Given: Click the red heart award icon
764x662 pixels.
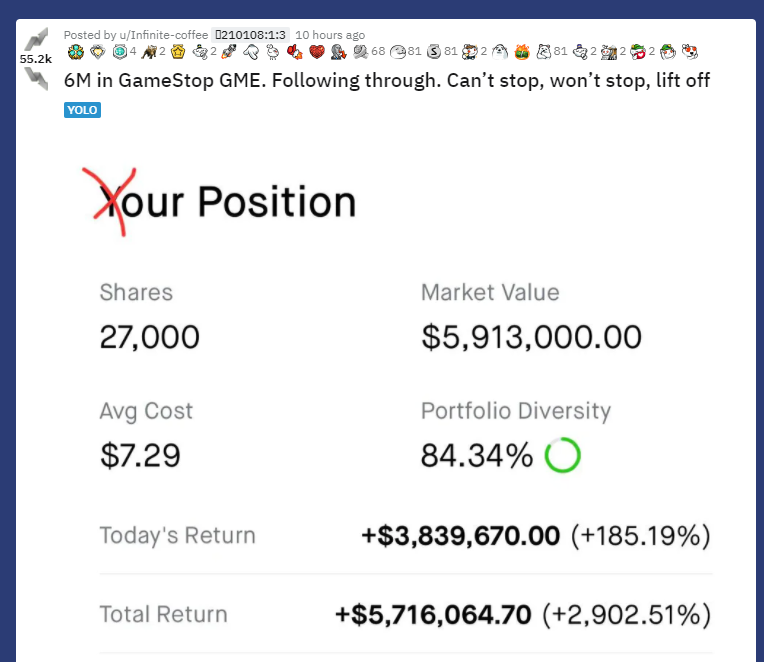Looking at the screenshot, I should tap(317, 51).
